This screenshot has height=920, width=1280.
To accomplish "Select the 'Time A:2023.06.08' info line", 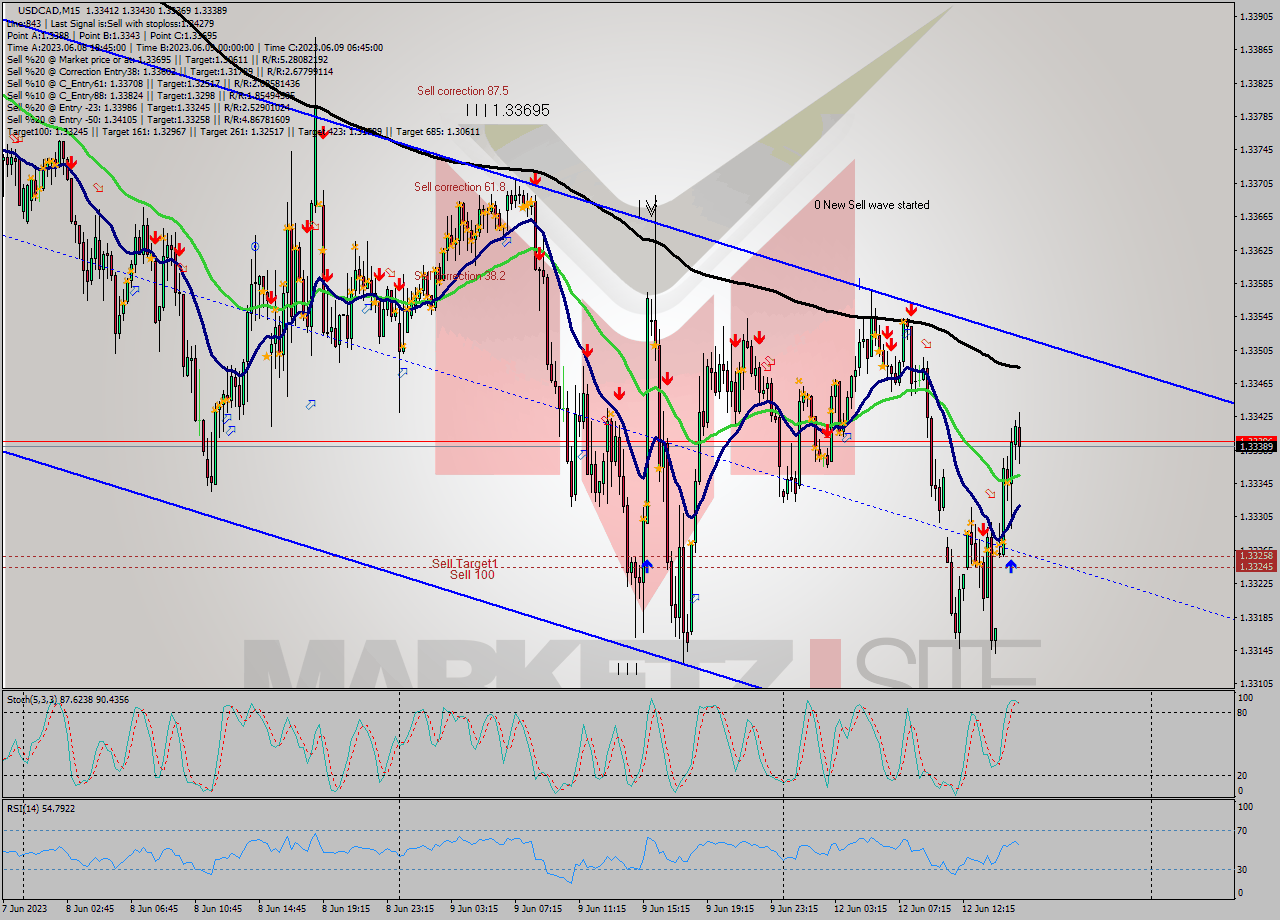I will [194, 47].
